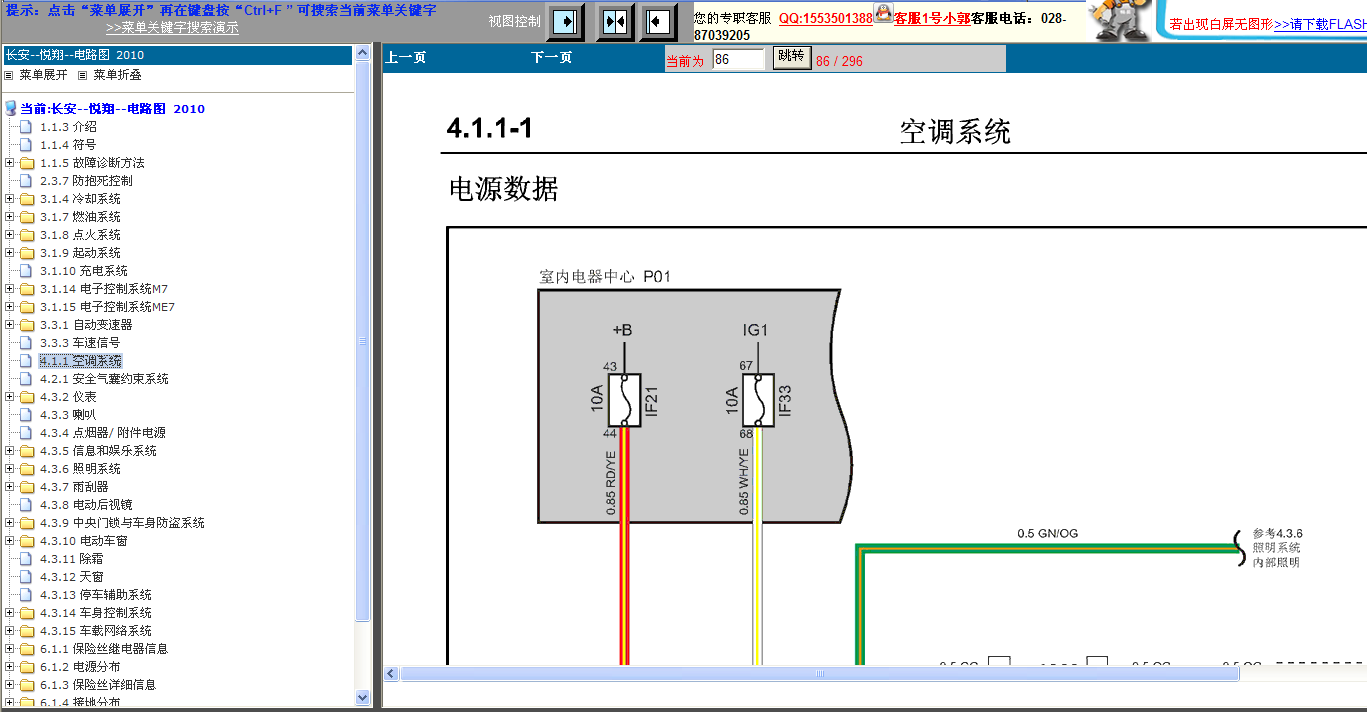1367x712 pixels.
Task: Open 4.3.13 停车辅助系统 entry
Action: click(x=96, y=595)
